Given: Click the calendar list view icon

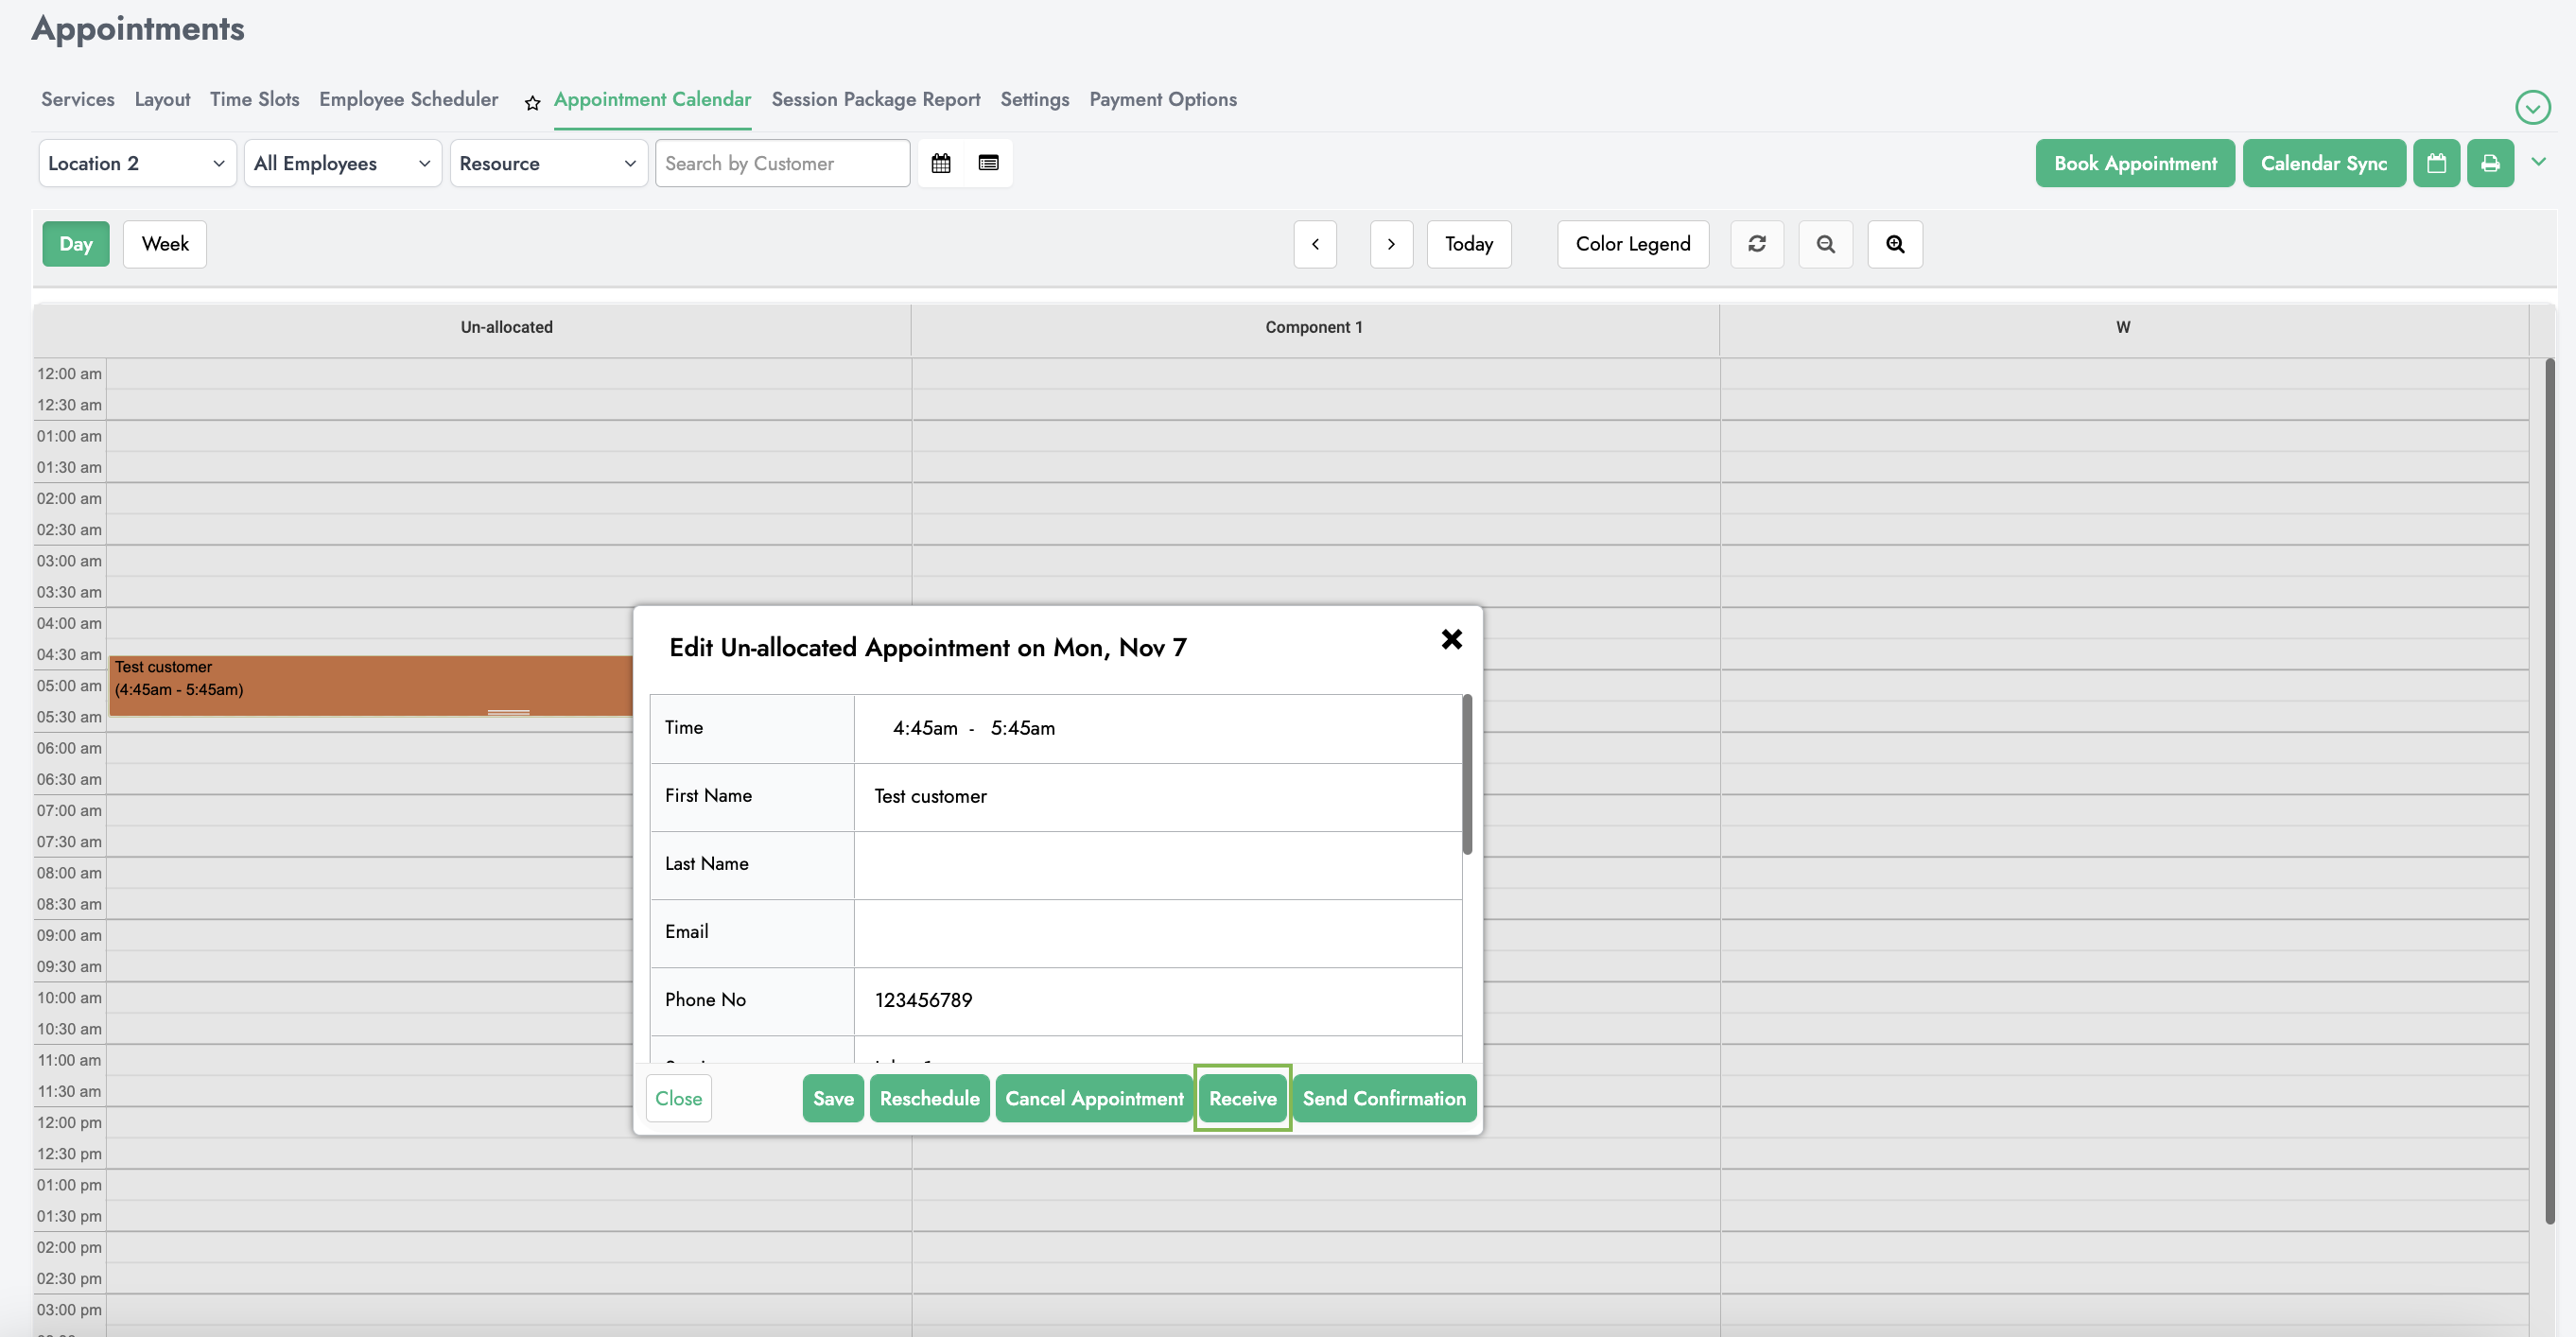Looking at the screenshot, I should (x=988, y=162).
